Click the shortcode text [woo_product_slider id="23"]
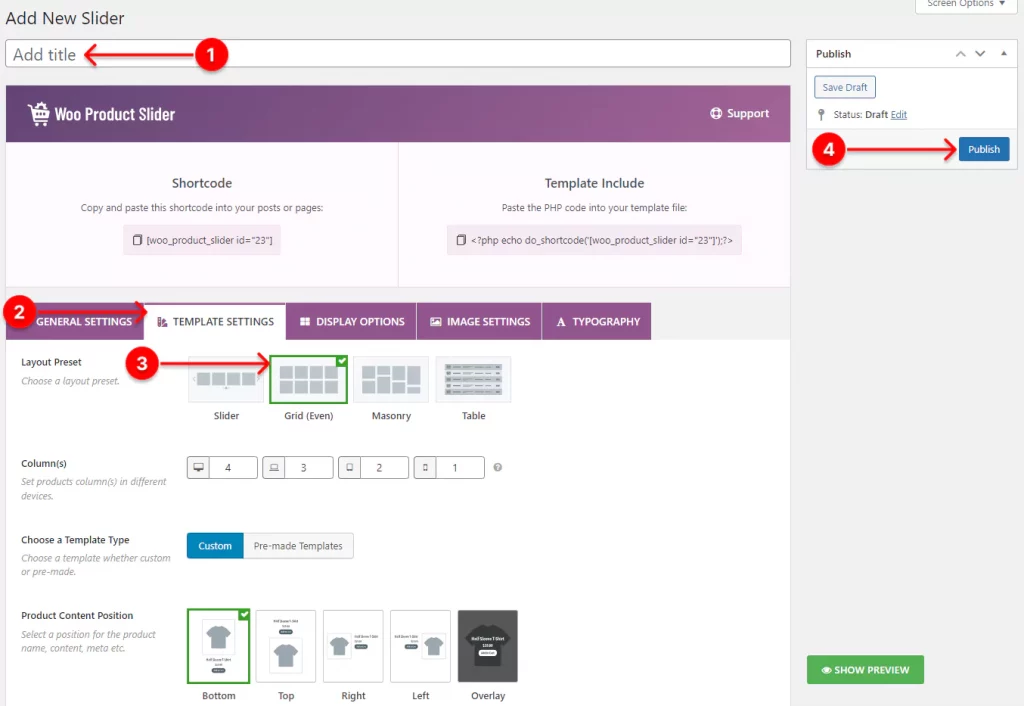Image resolution: width=1024 pixels, height=706 pixels. [x=209, y=240]
